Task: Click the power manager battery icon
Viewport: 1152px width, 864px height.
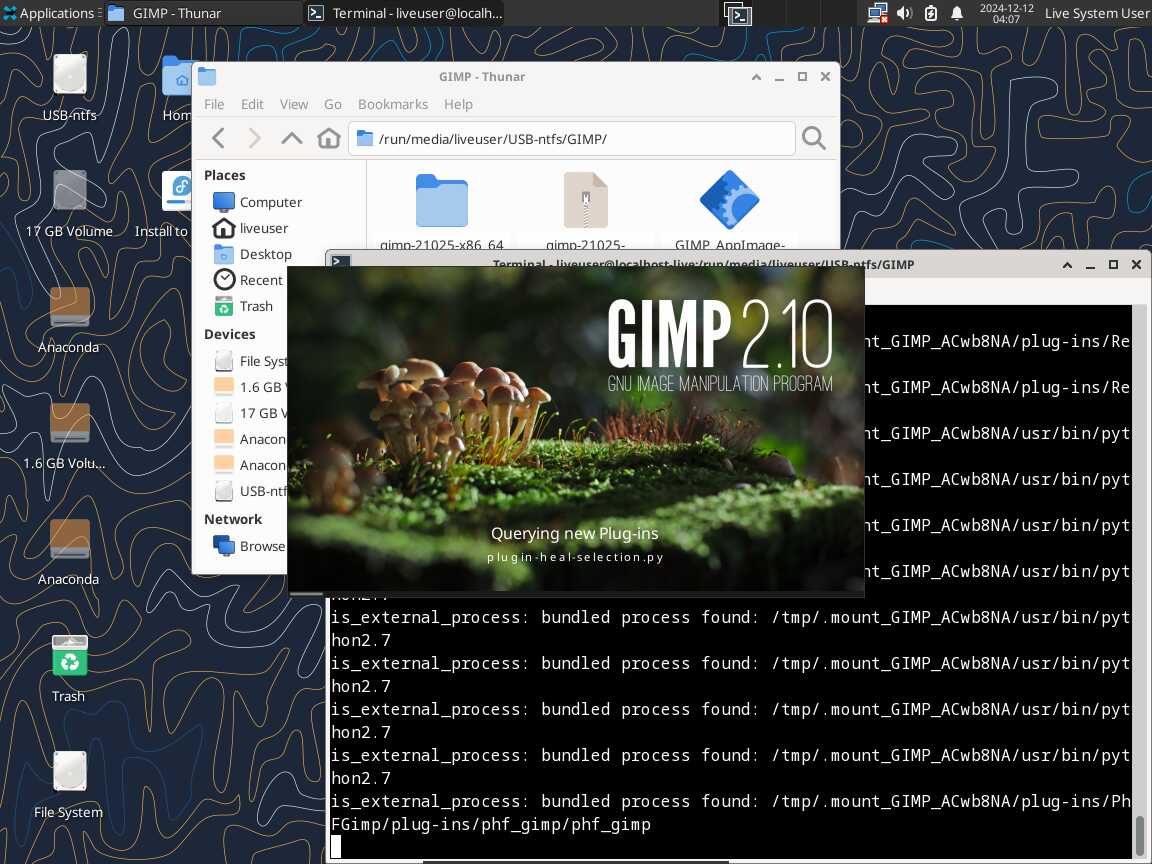Action: (x=931, y=13)
